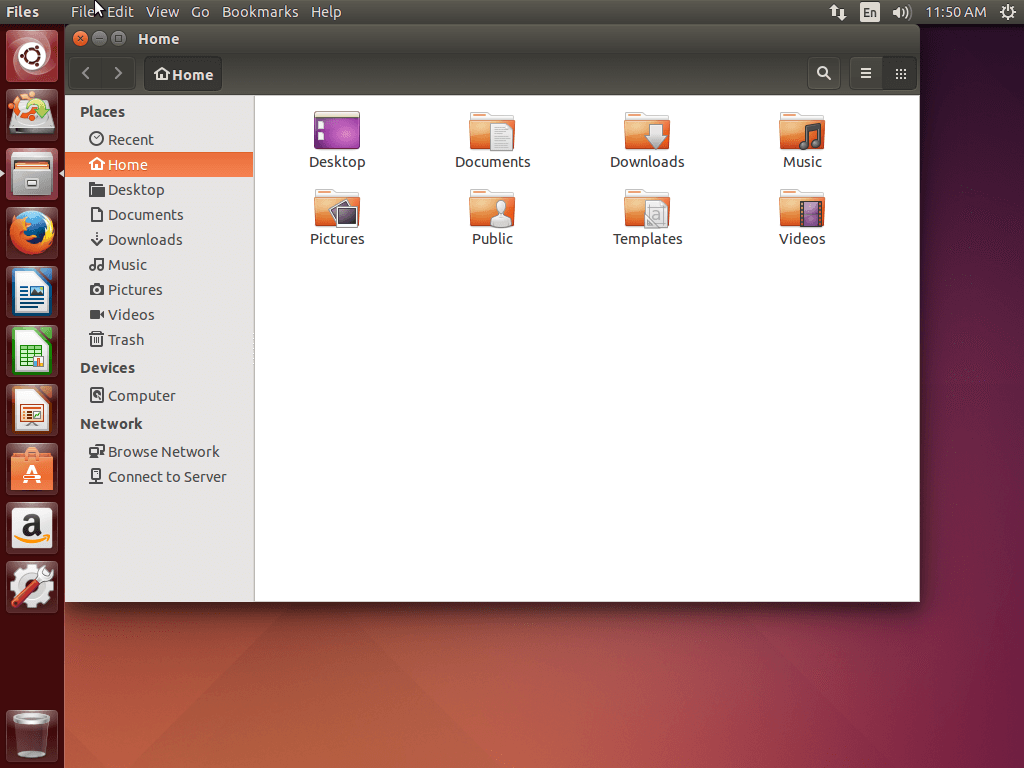Select Desktop in the sidebar
Screen dimensions: 1024x768
(x=159, y=189)
